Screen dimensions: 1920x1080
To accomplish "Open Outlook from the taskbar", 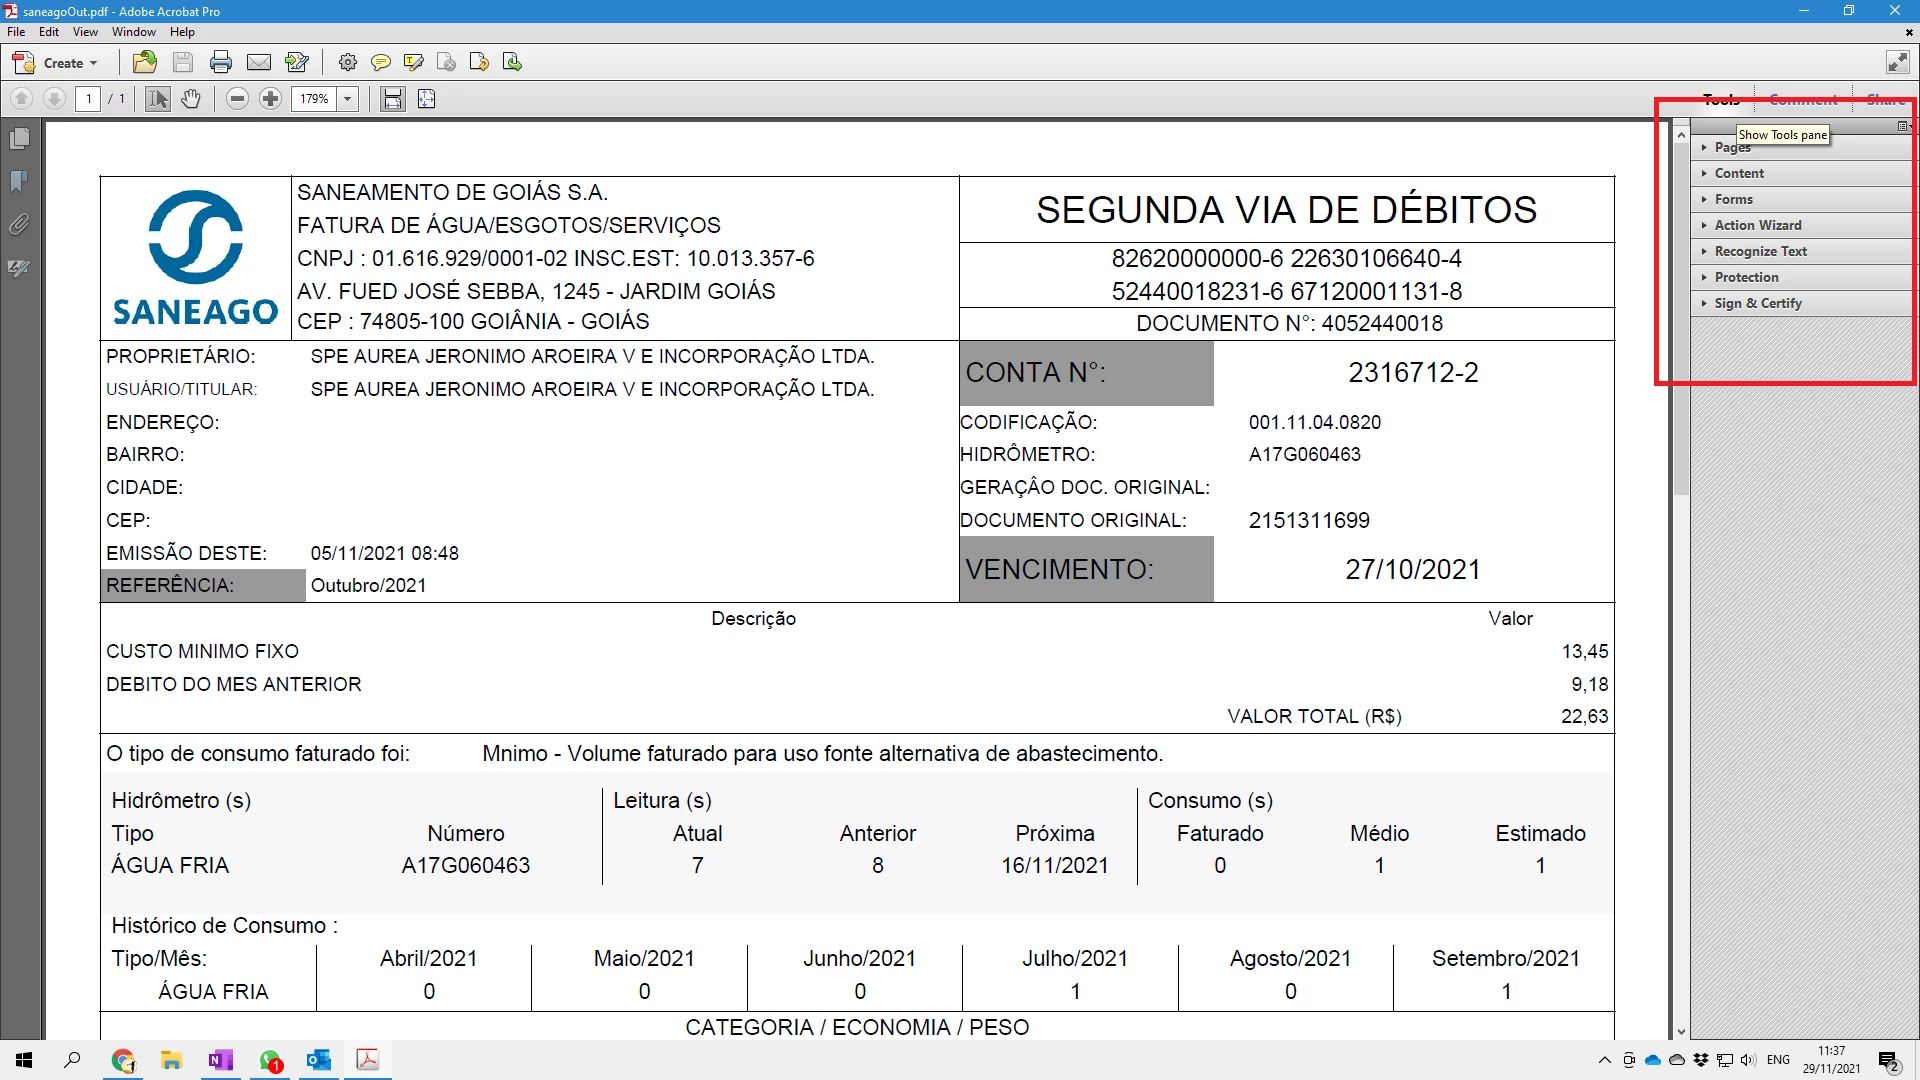I will [319, 1060].
